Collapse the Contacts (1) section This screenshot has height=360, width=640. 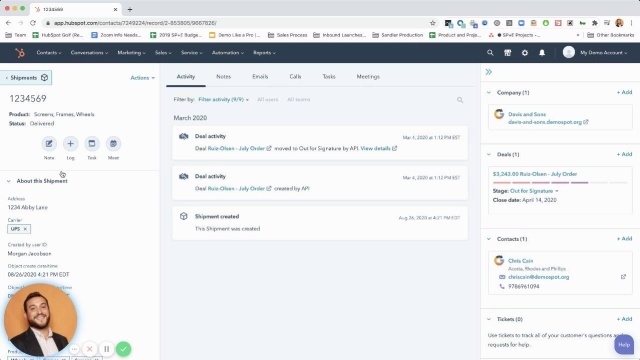click(x=489, y=239)
